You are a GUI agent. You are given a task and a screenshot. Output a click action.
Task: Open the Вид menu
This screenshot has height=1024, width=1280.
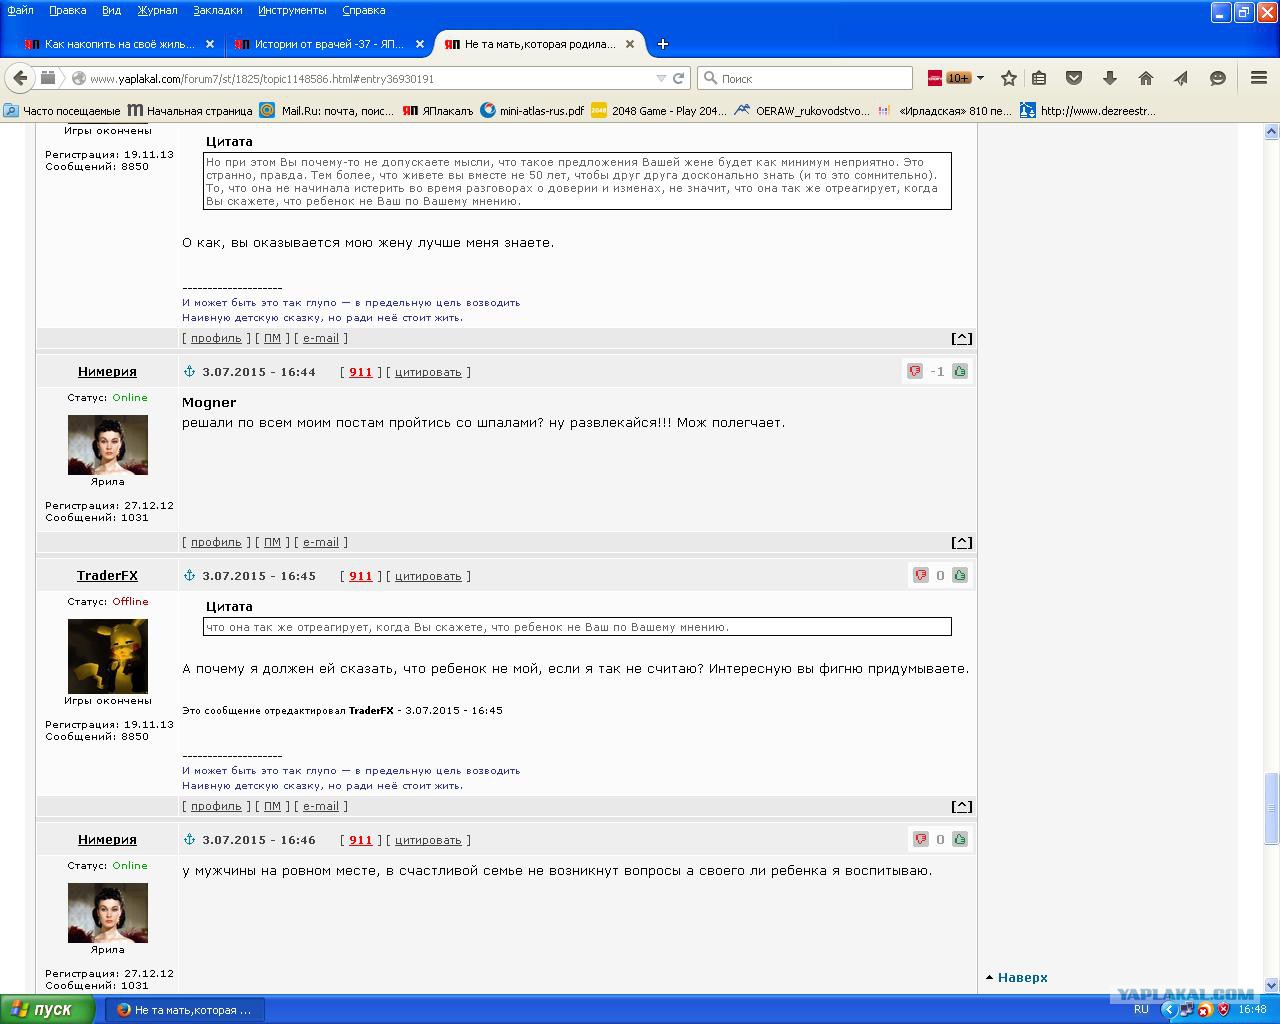(x=111, y=10)
